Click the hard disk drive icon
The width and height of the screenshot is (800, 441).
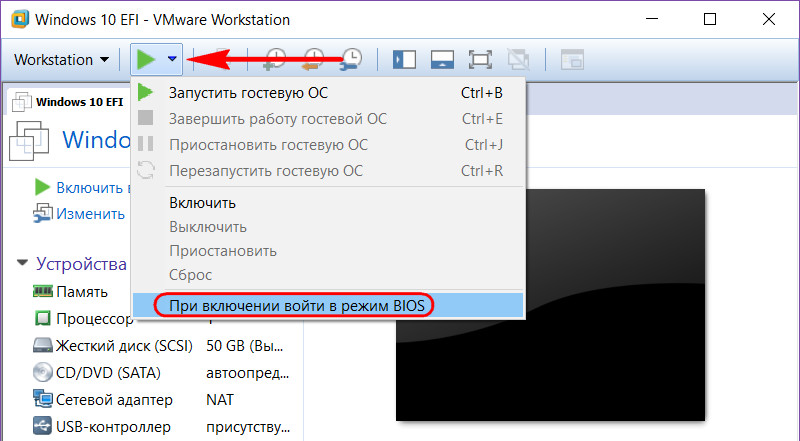[43, 346]
